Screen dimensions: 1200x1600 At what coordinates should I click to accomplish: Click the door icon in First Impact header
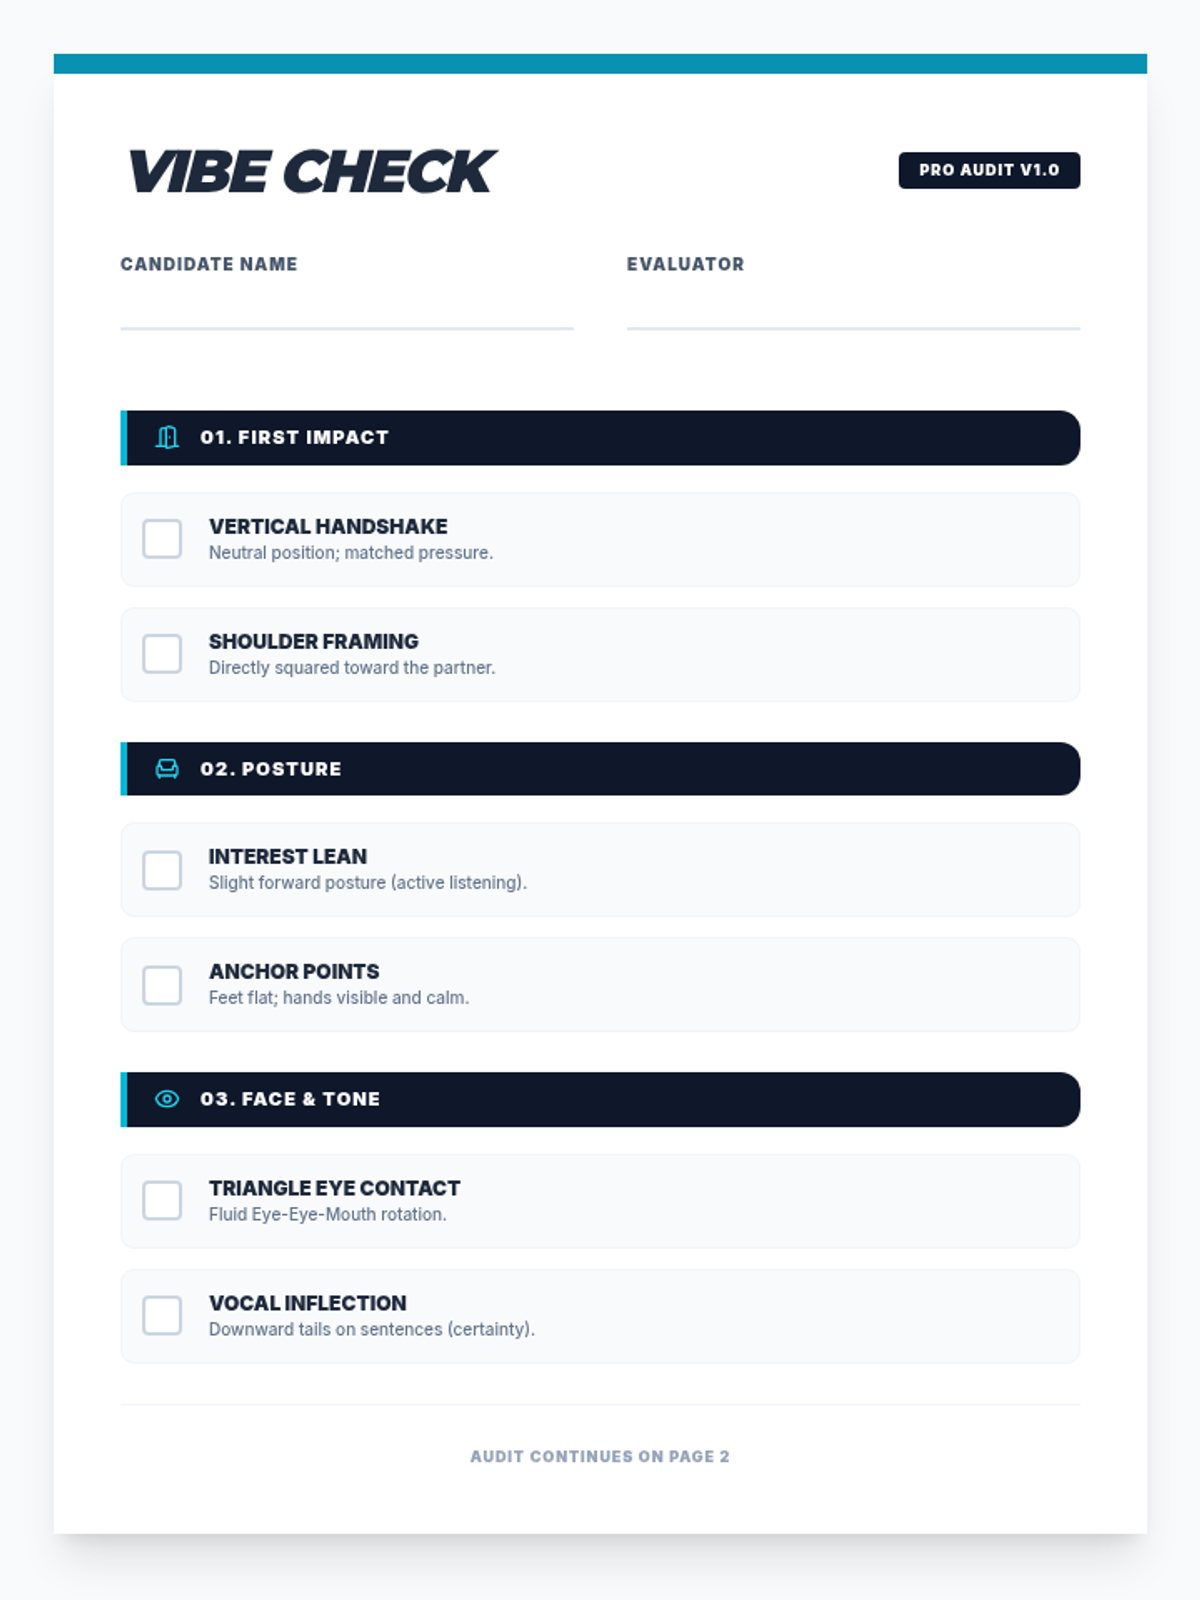point(167,438)
